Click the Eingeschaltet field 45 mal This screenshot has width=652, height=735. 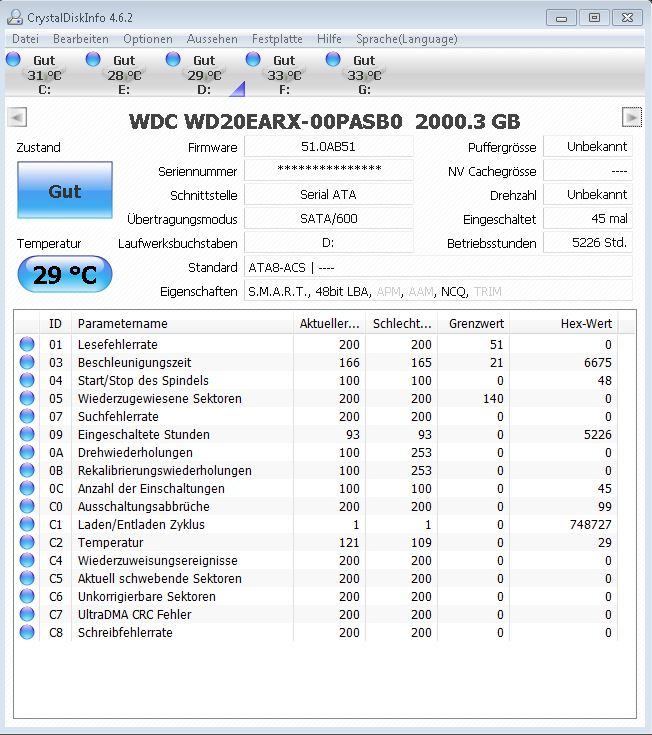point(588,218)
